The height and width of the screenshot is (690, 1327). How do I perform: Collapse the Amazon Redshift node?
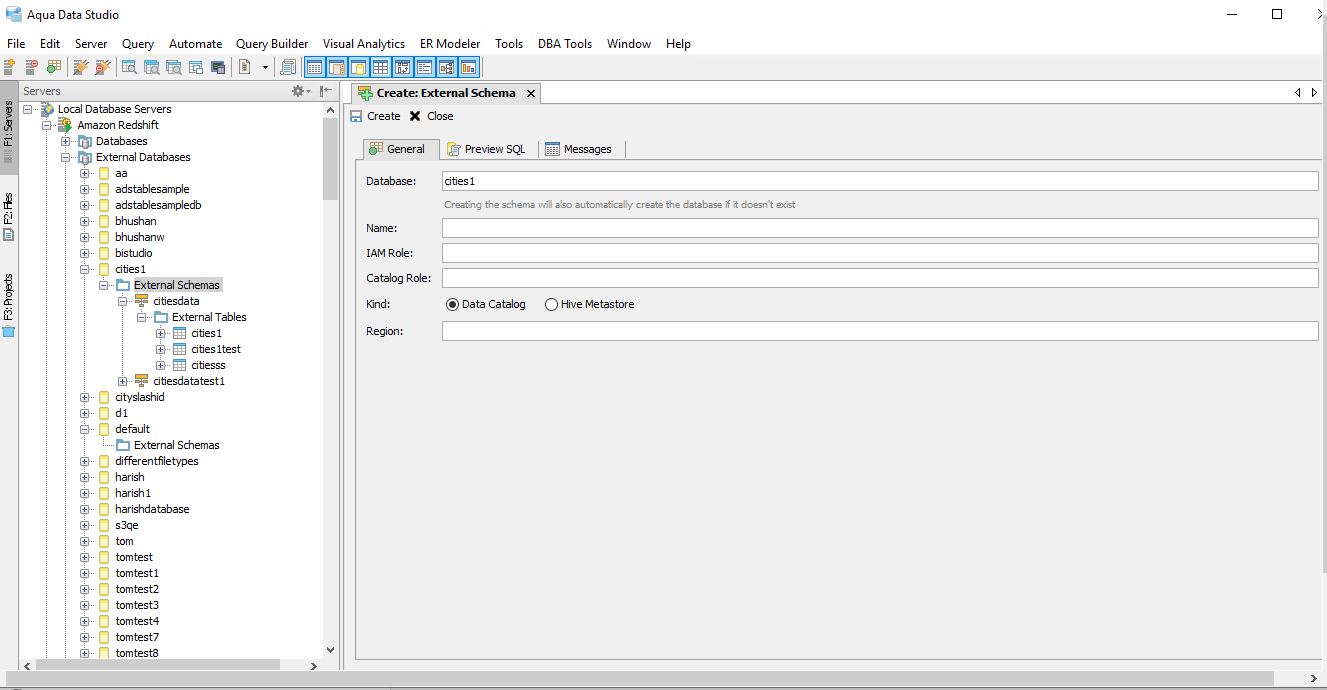47,125
